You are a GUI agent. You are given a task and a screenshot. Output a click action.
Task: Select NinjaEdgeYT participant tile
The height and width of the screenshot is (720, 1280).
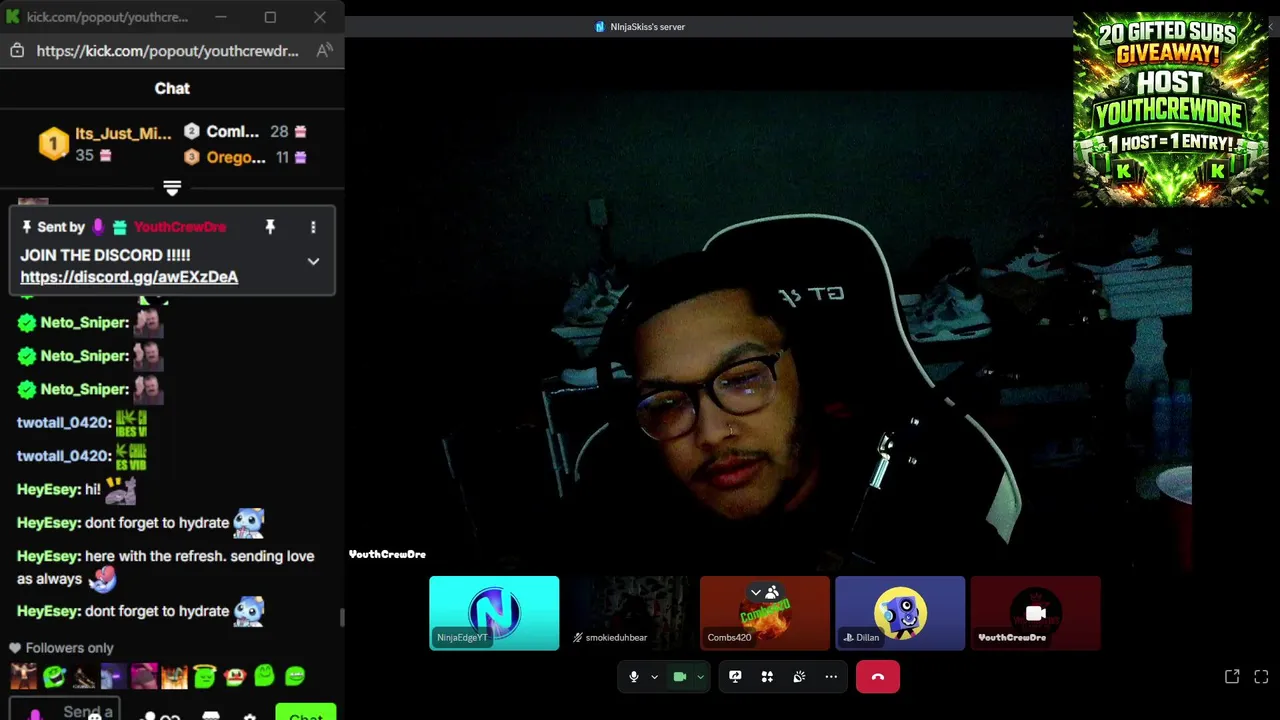tap(494, 613)
